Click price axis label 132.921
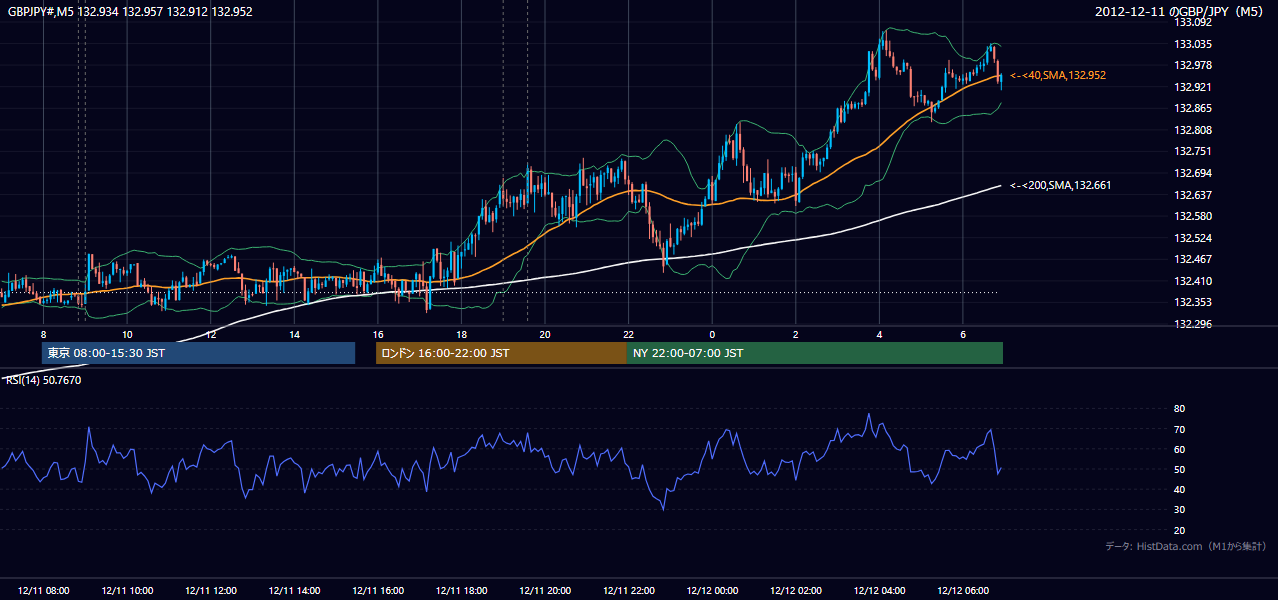The image size is (1278, 600). (1193, 87)
